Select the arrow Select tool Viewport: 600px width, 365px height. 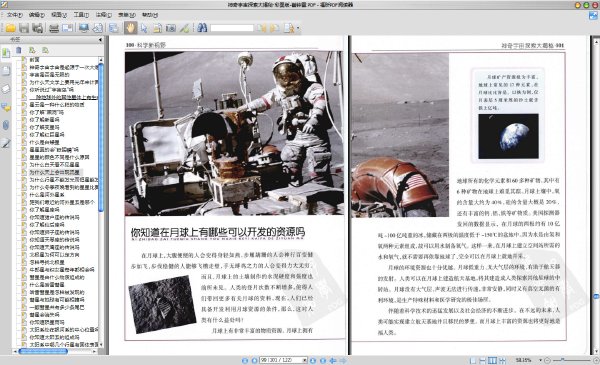pyautogui.click(x=143, y=28)
